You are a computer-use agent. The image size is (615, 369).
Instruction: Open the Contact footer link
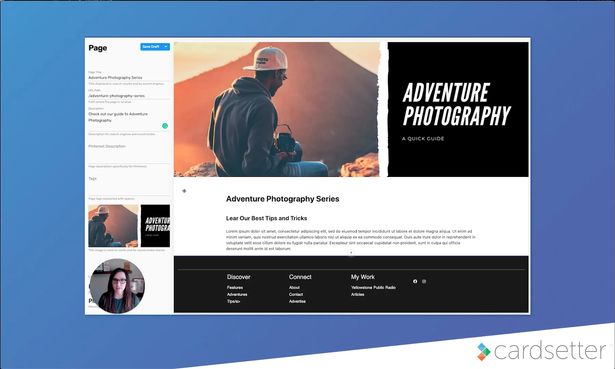coord(296,294)
